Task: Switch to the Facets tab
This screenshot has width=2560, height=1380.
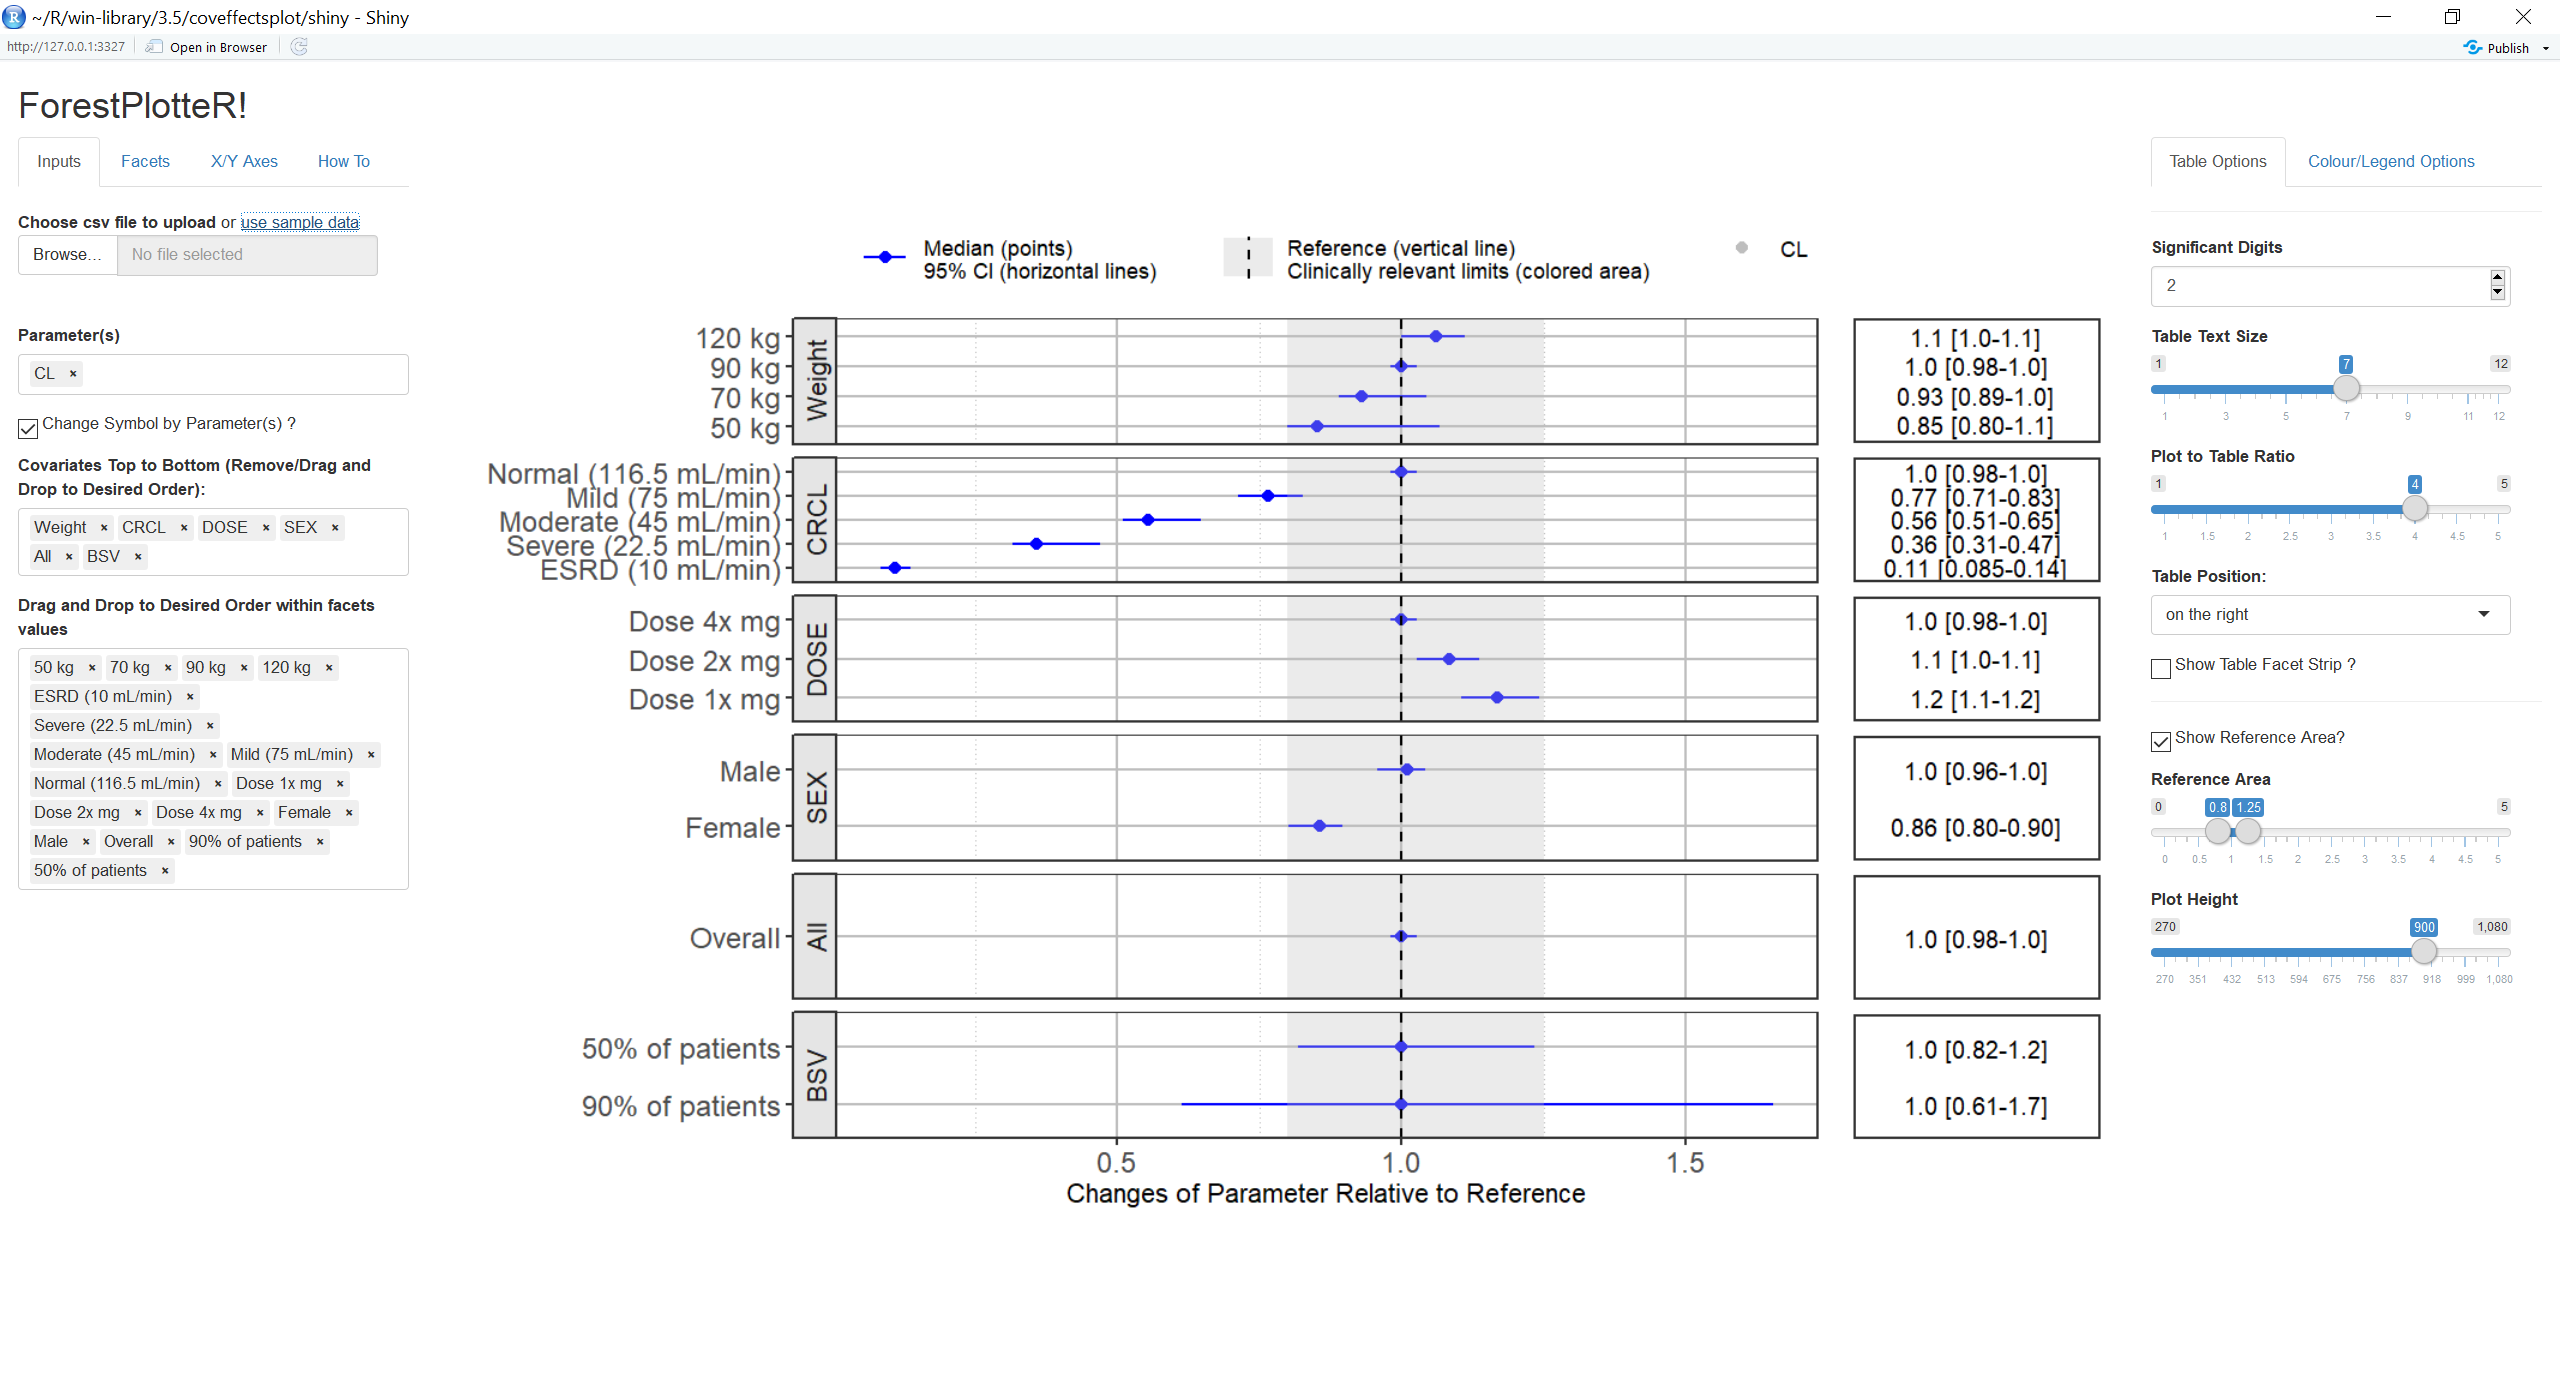Action: (145, 161)
